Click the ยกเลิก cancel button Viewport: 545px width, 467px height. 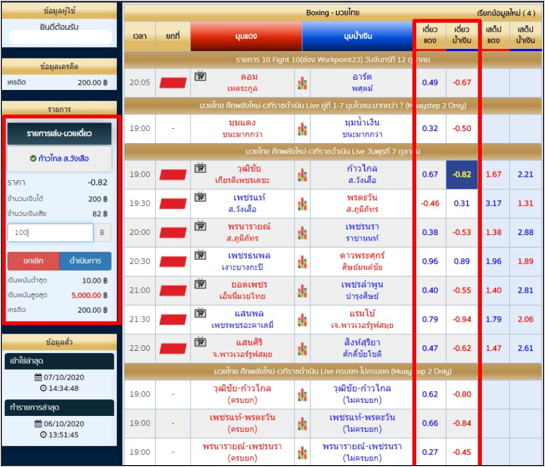click(x=33, y=261)
